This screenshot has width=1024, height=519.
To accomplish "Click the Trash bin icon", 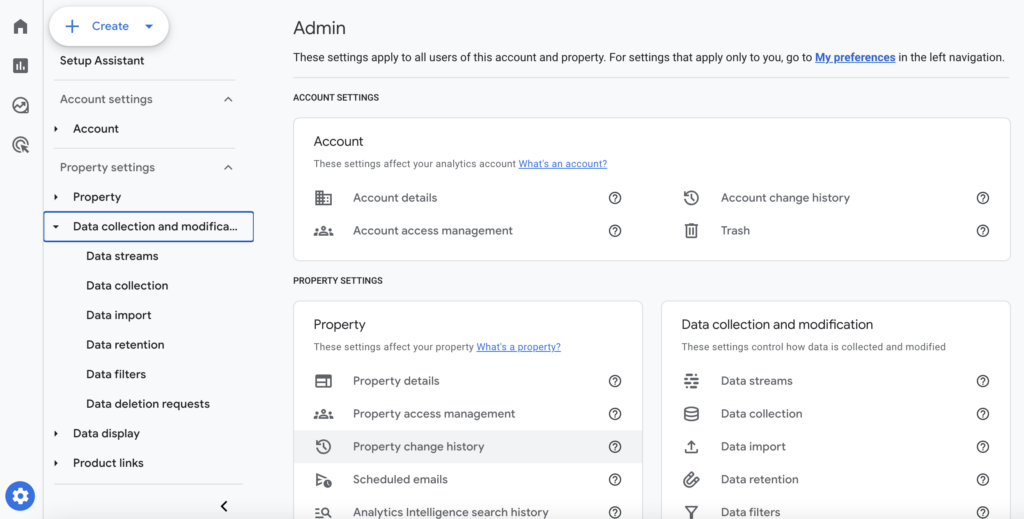I will coord(691,230).
